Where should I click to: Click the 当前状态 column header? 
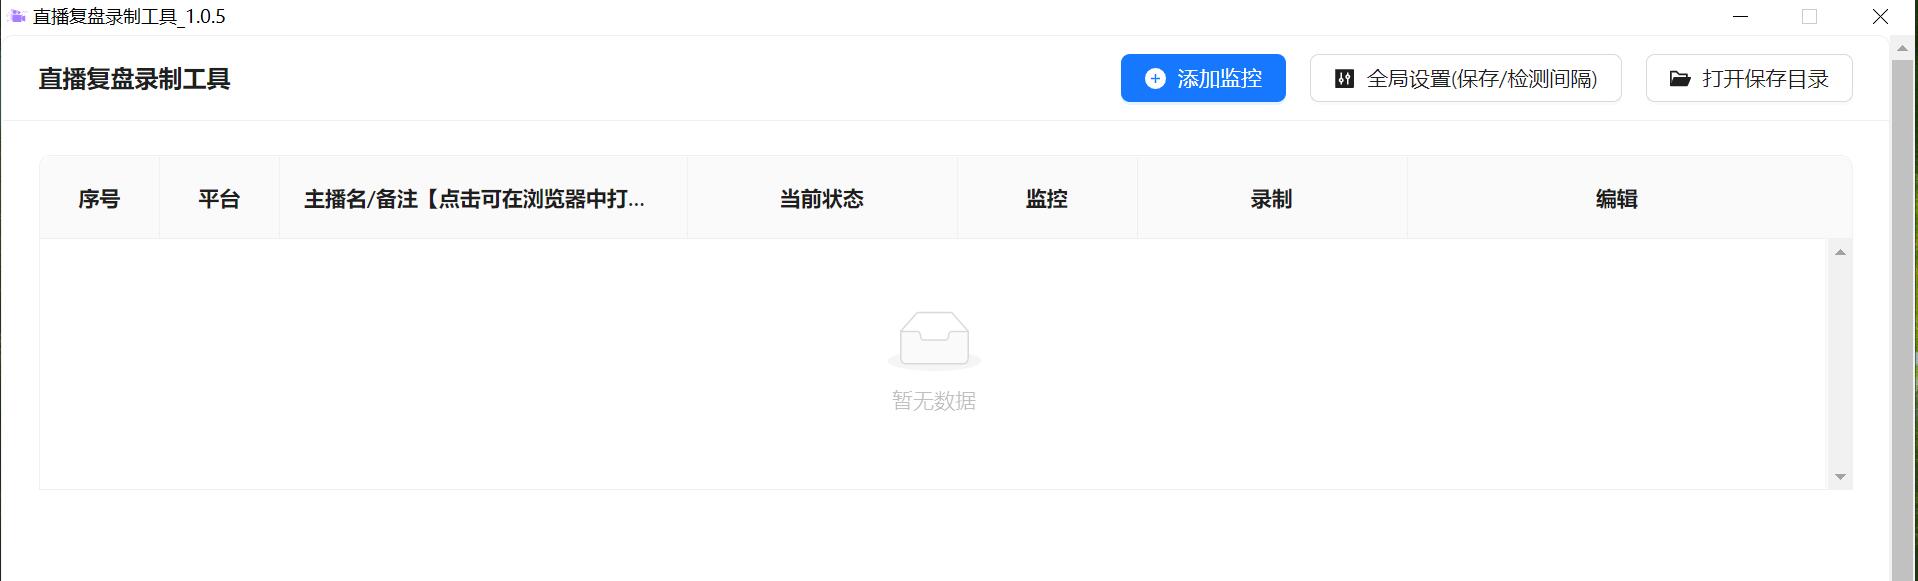pyautogui.click(x=822, y=199)
